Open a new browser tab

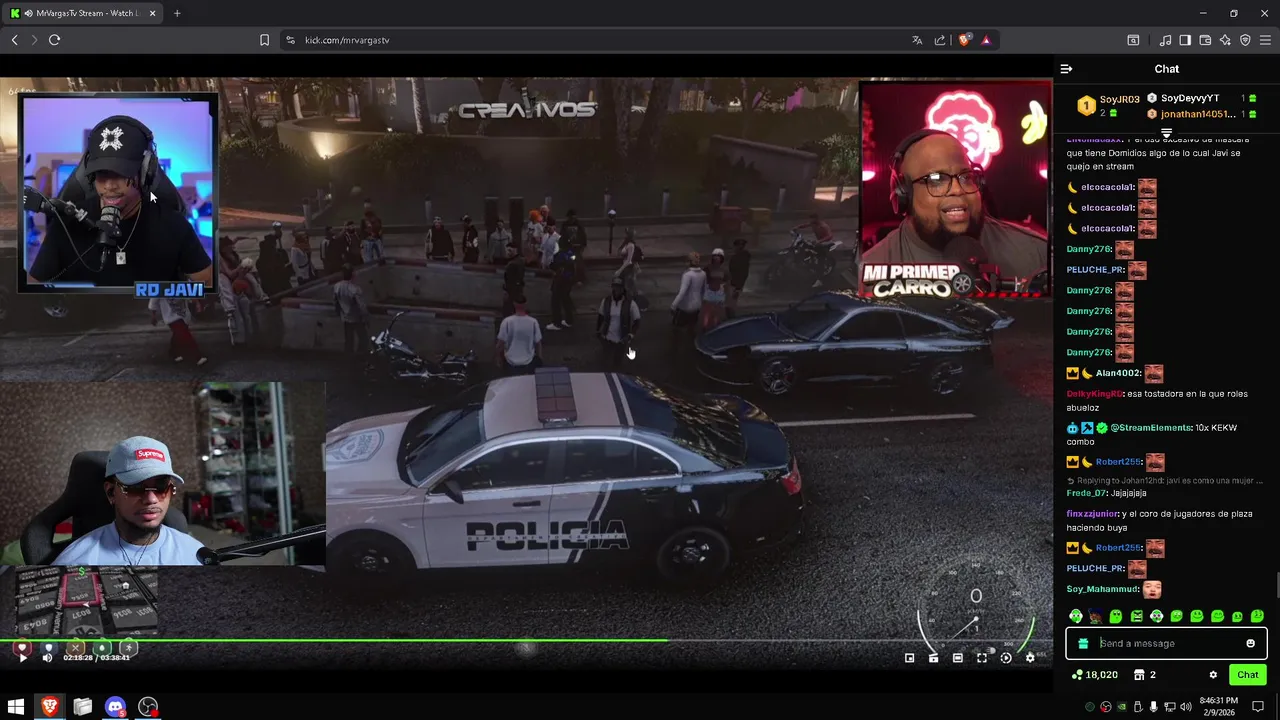tap(177, 13)
